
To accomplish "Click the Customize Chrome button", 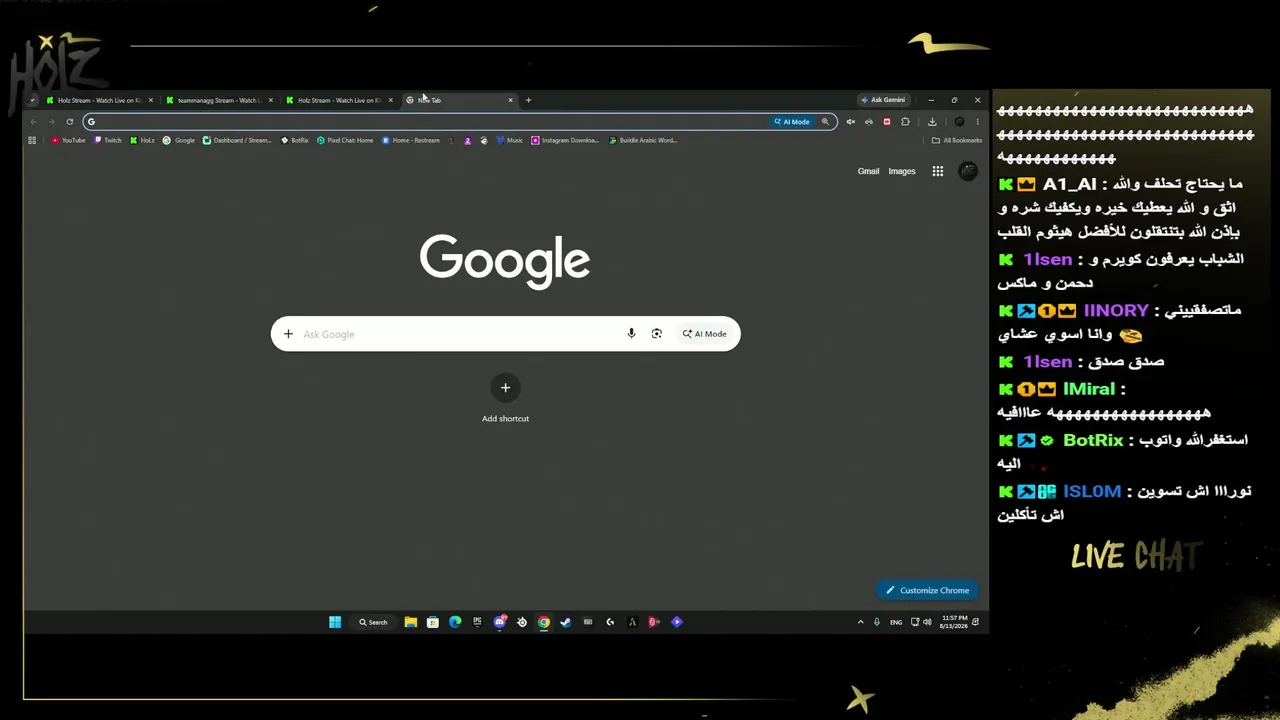I will [x=927, y=590].
